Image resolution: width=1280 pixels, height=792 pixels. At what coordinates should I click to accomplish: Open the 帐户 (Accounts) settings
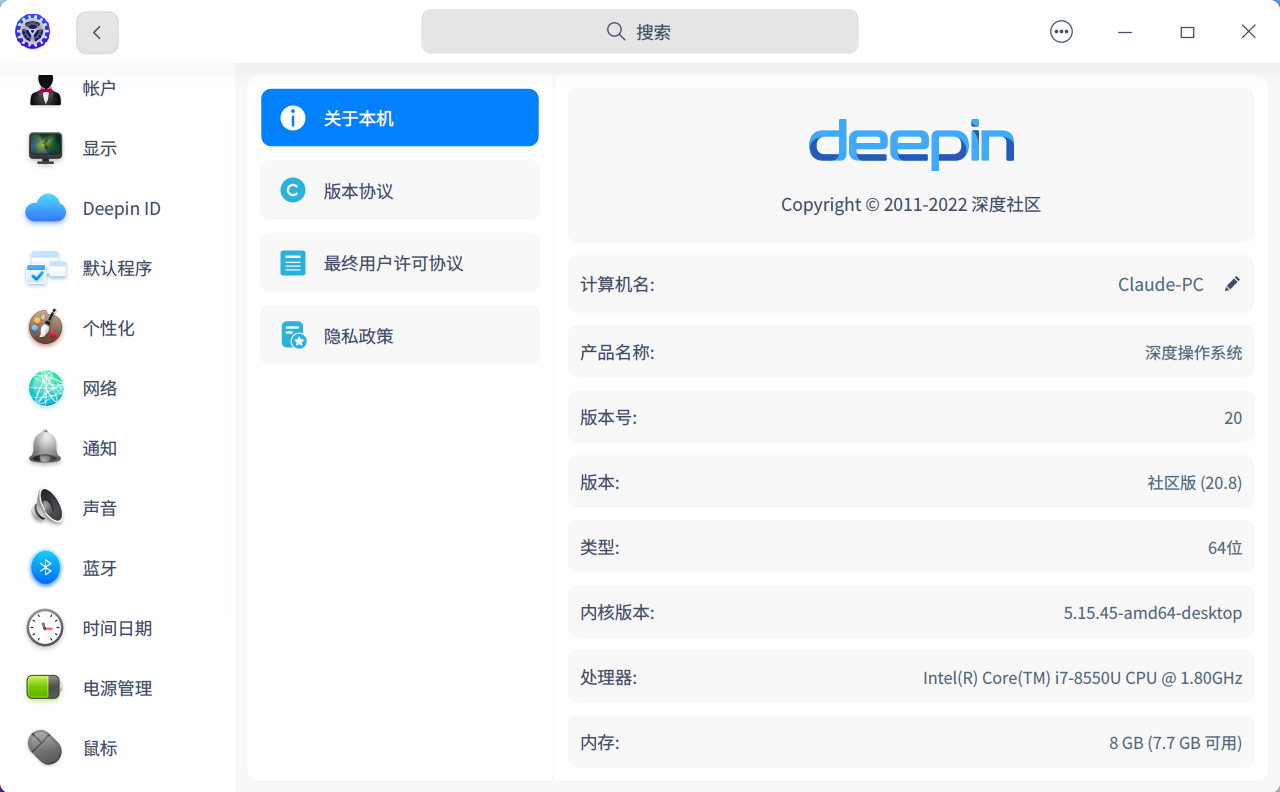tap(99, 88)
